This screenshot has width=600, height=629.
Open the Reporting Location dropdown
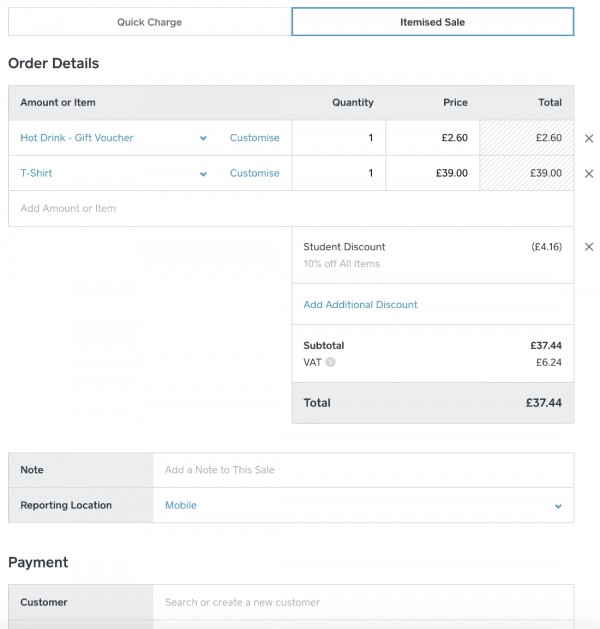[557, 506]
